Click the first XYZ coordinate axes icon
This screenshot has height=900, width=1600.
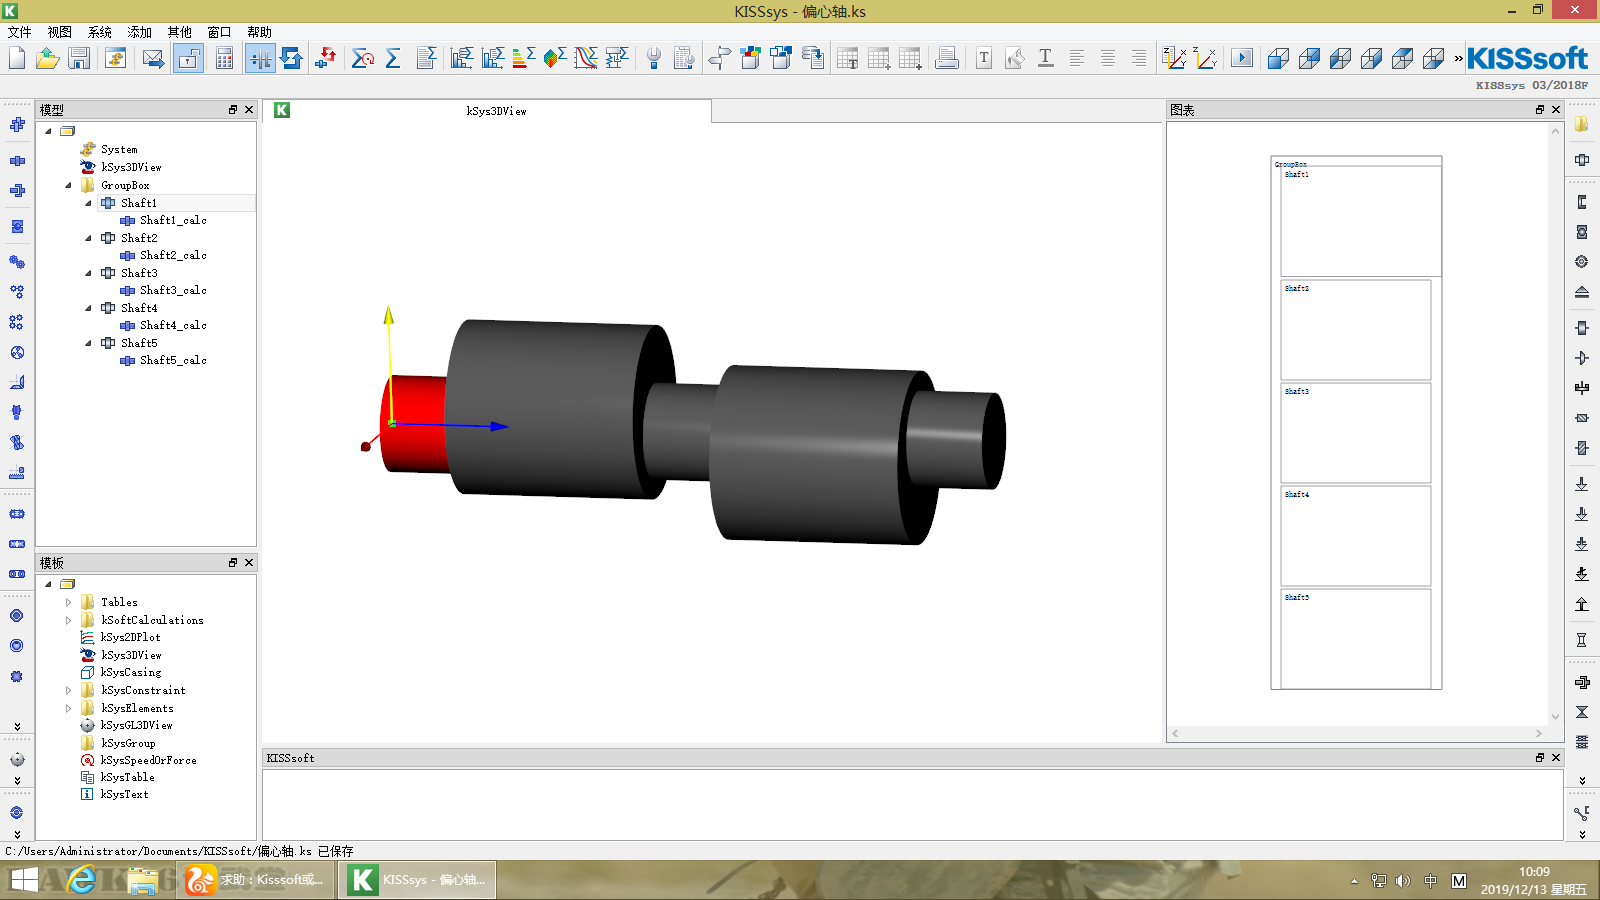[1175, 58]
